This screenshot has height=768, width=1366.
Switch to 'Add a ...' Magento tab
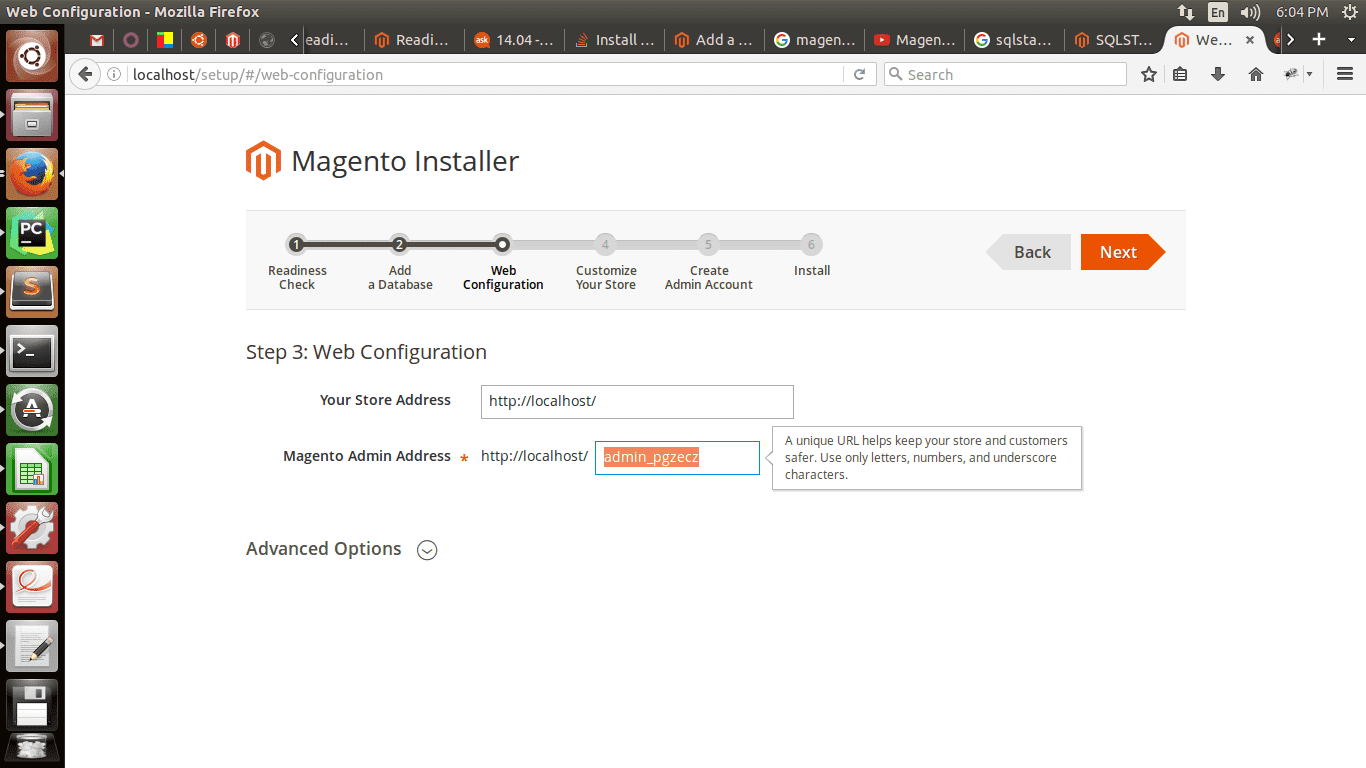(x=715, y=40)
